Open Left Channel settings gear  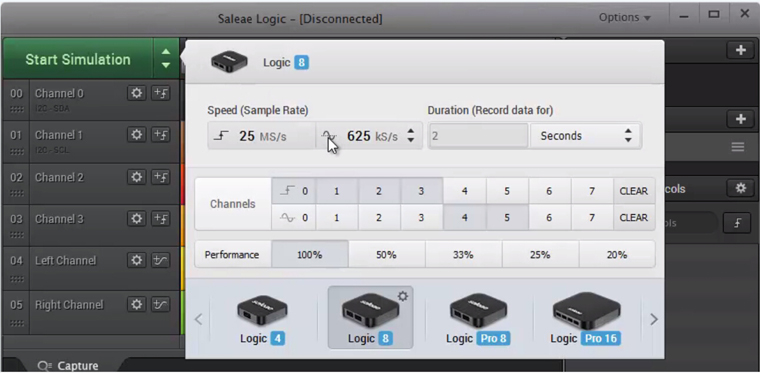click(137, 261)
